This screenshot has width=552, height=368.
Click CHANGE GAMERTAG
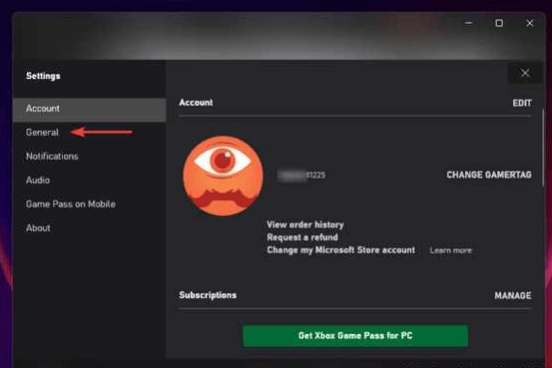489,175
